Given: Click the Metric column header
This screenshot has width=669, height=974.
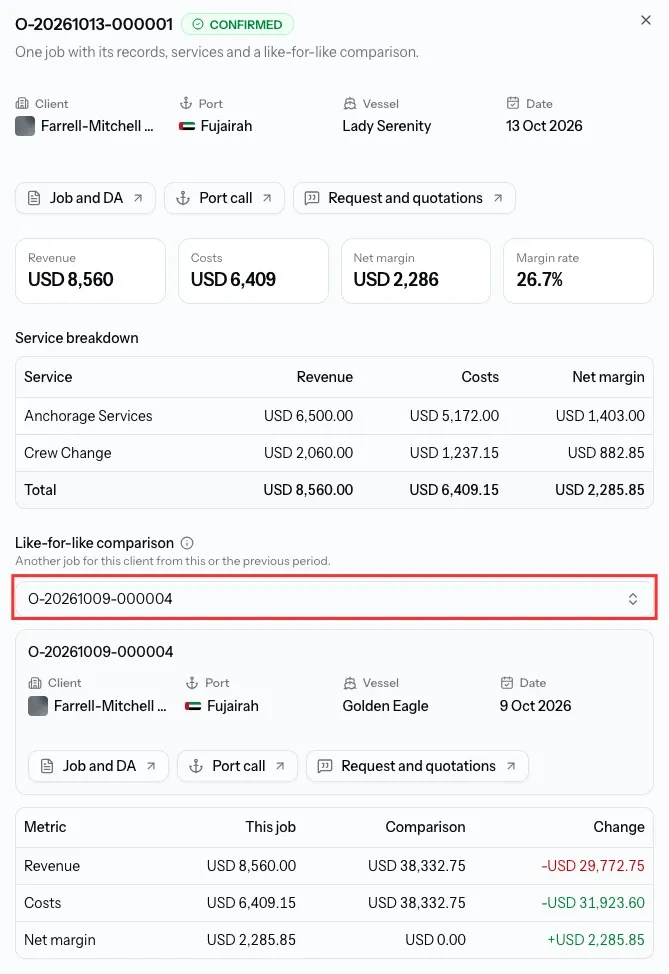Looking at the screenshot, I should [x=45, y=827].
